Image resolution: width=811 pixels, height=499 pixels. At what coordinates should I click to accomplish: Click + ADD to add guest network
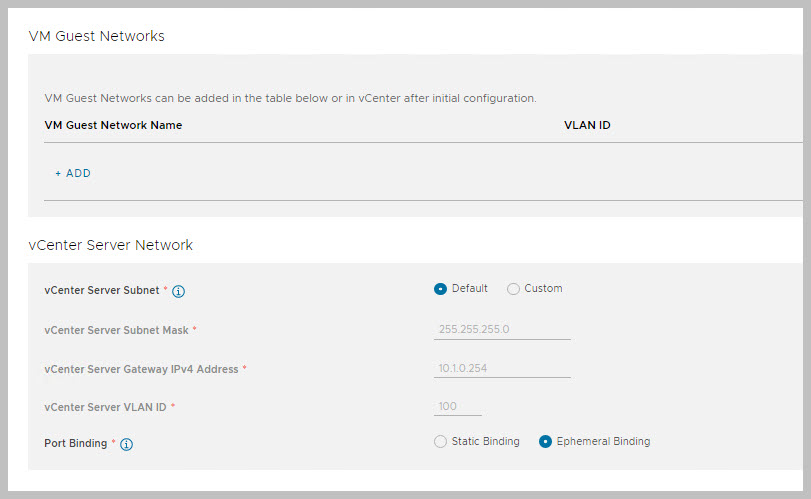tap(73, 174)
